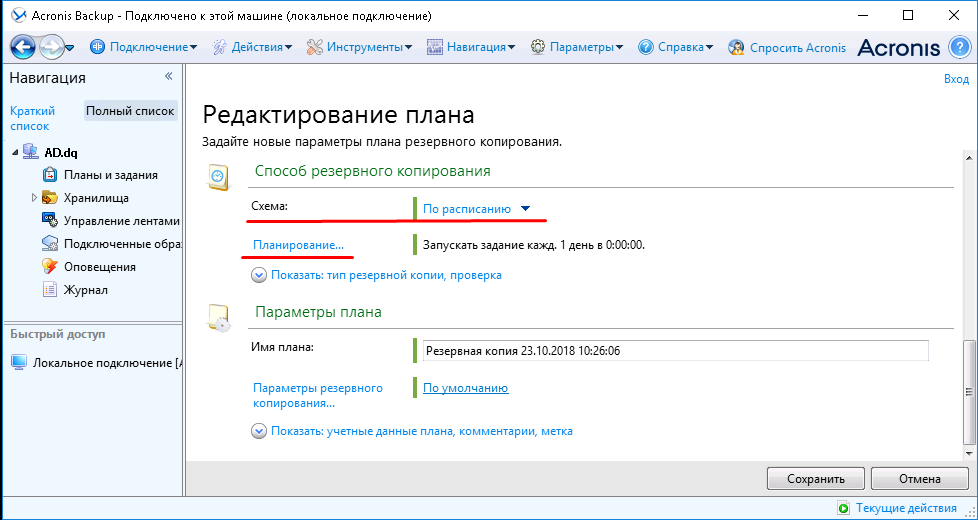This screenshot has width=978, height=520.
Task: Click Спросить Acronis link
Action: click(x=798, y=47)
